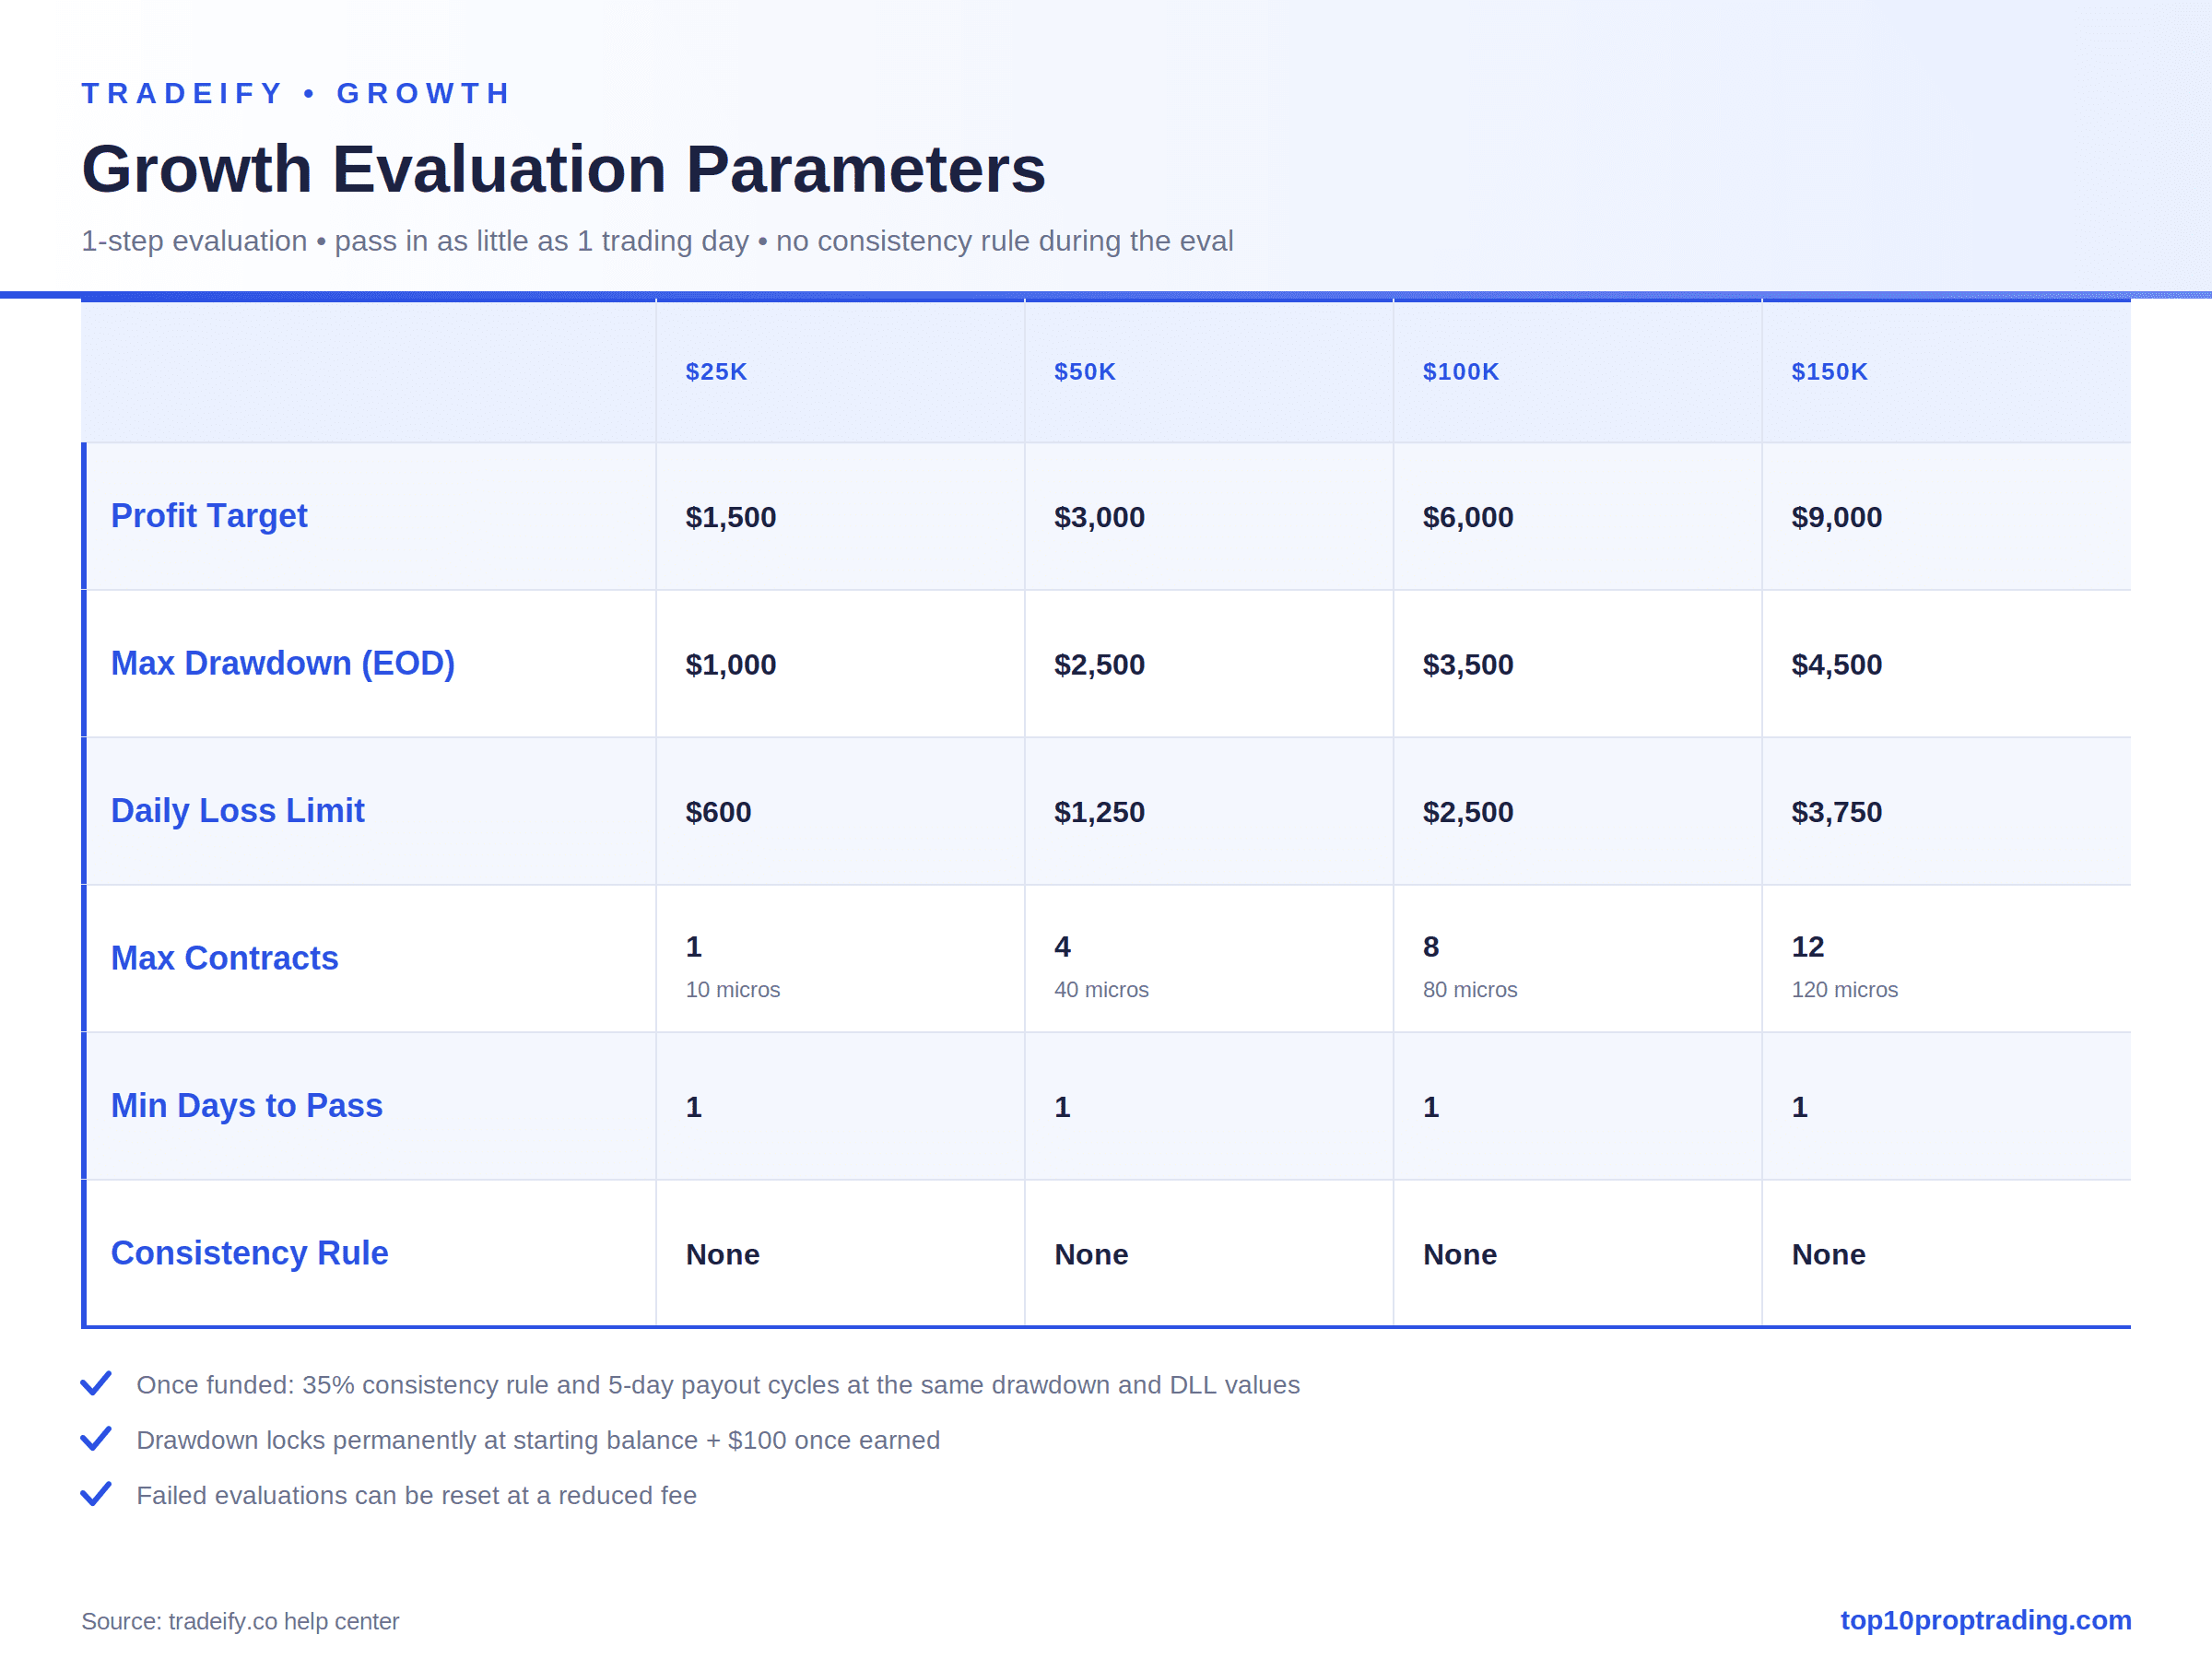2212x1670 pixels.
Task: Click max contracts value 8 for $100K
Action: pos(1431,947)
